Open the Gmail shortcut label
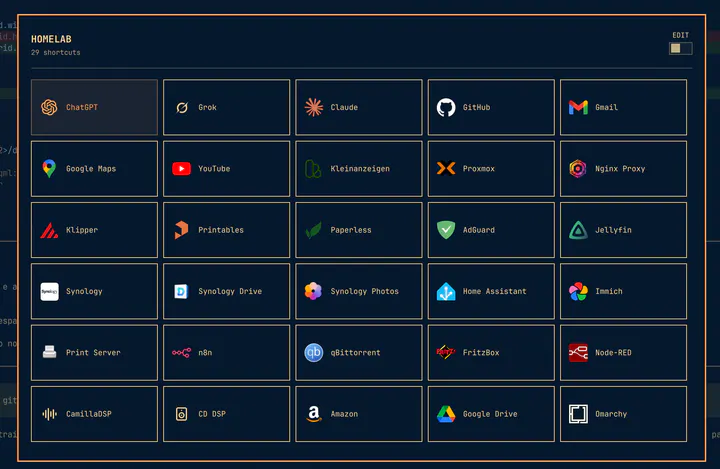Image resolution: width=720 pixels, height=469 pixels. [606, 107]
